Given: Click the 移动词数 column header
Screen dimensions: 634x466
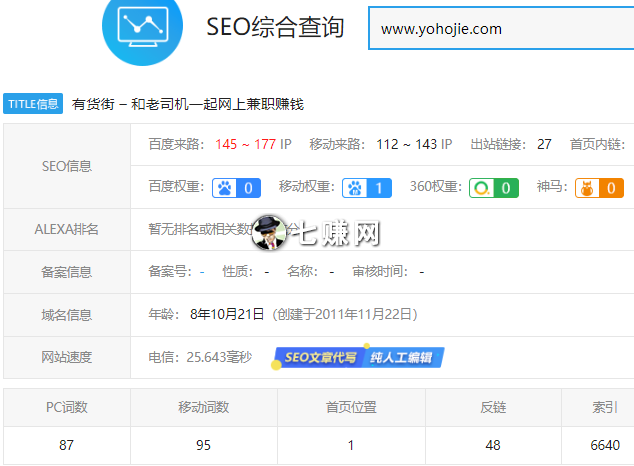Looking at the screenshot, I should click(204, 407).
